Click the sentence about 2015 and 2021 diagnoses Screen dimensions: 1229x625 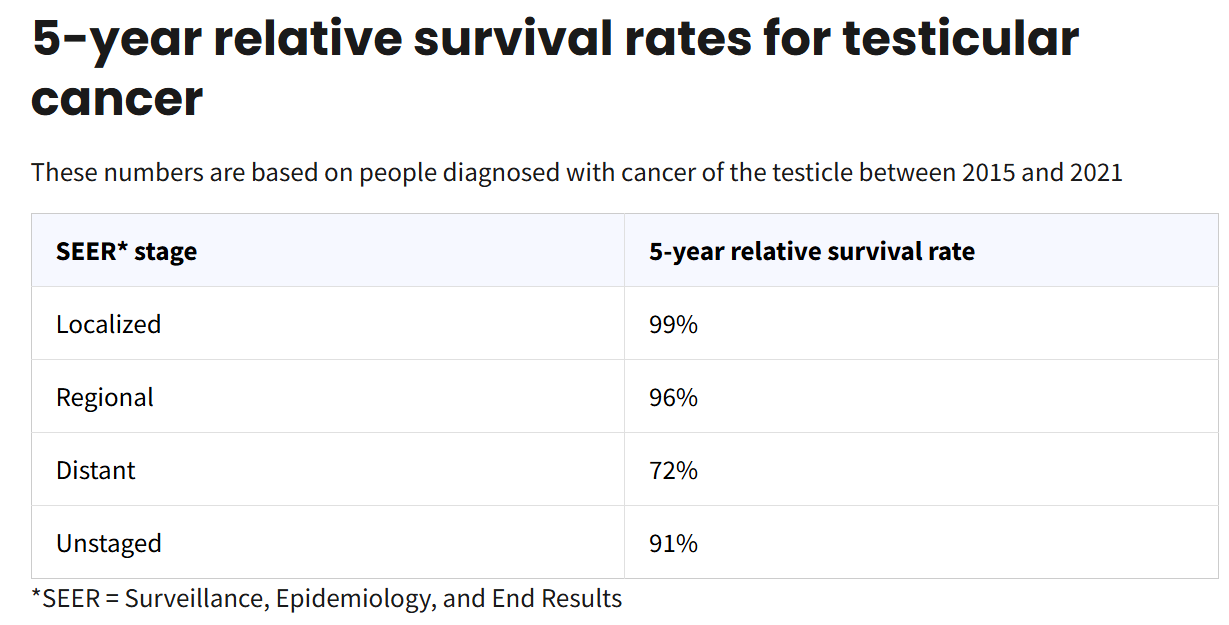tap(577, 172)
